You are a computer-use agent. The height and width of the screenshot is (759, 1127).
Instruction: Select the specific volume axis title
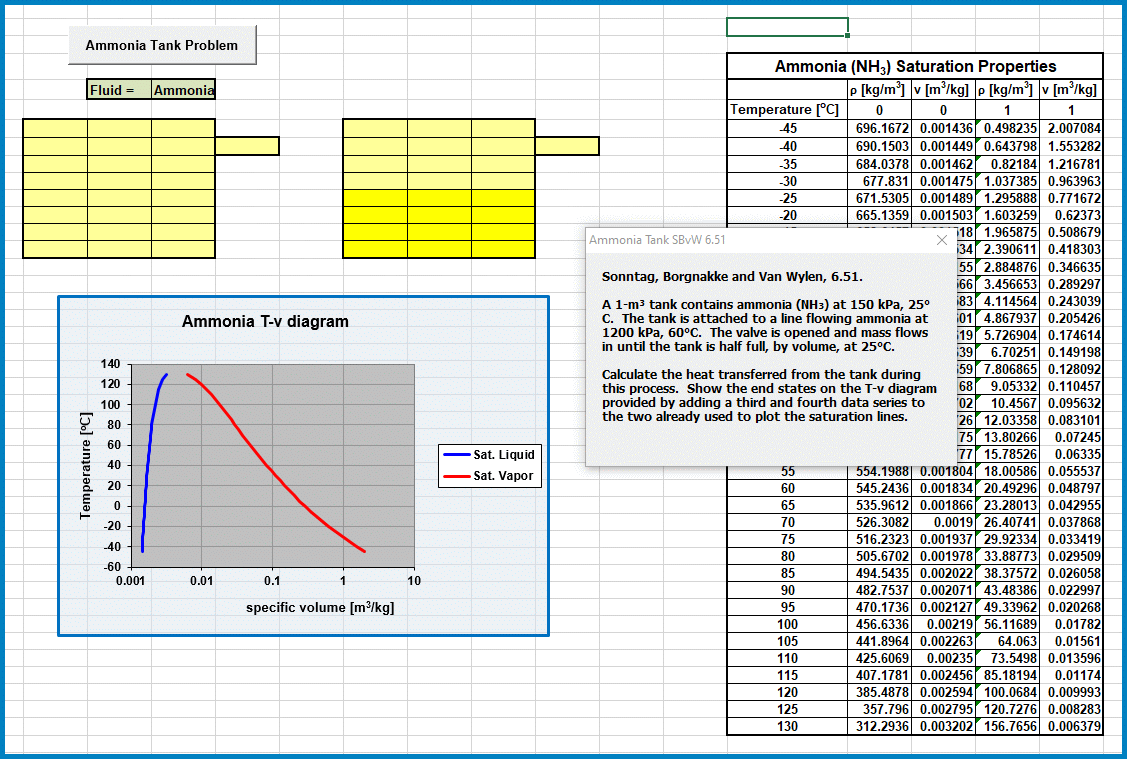pyautogui.click(x=319, y=607)
